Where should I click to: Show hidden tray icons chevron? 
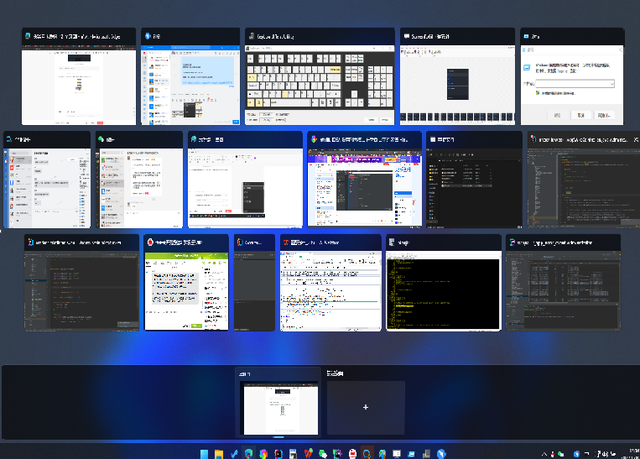(544, 454)
